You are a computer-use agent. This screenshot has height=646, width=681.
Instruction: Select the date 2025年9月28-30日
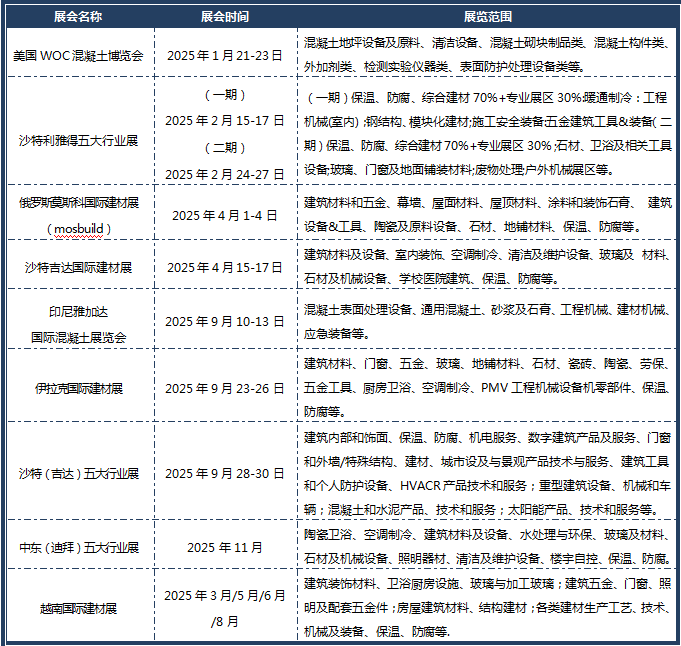tap(225, 474)
